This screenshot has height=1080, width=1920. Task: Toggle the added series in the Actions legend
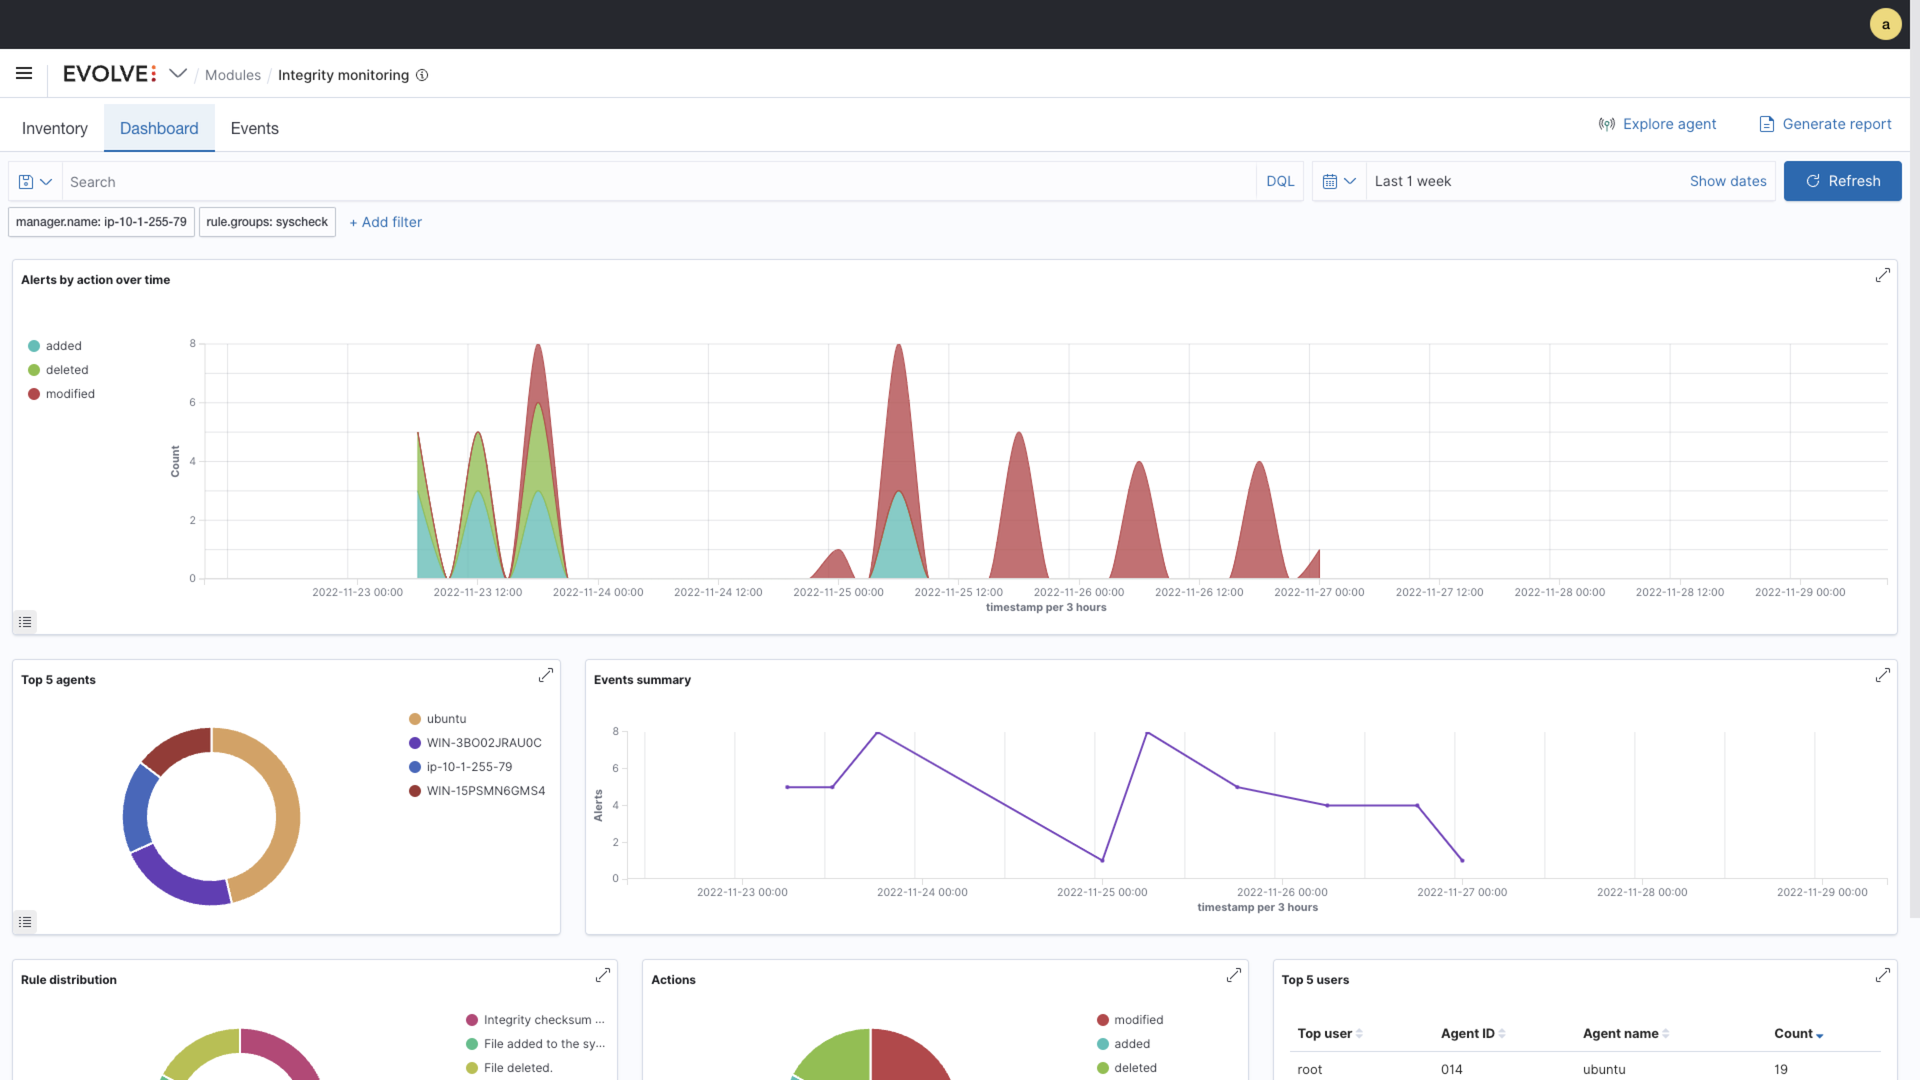coord(1130,1043)
